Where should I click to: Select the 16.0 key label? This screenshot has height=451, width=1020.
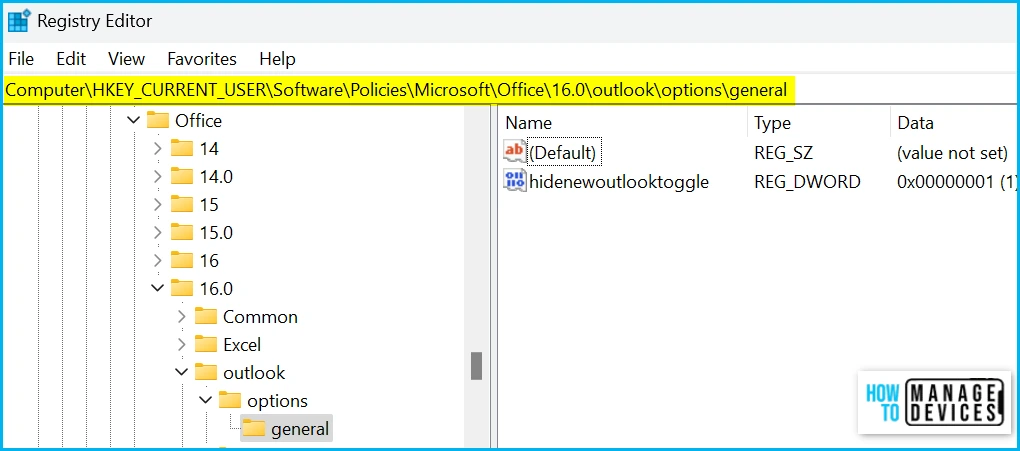tap(216, 289)
